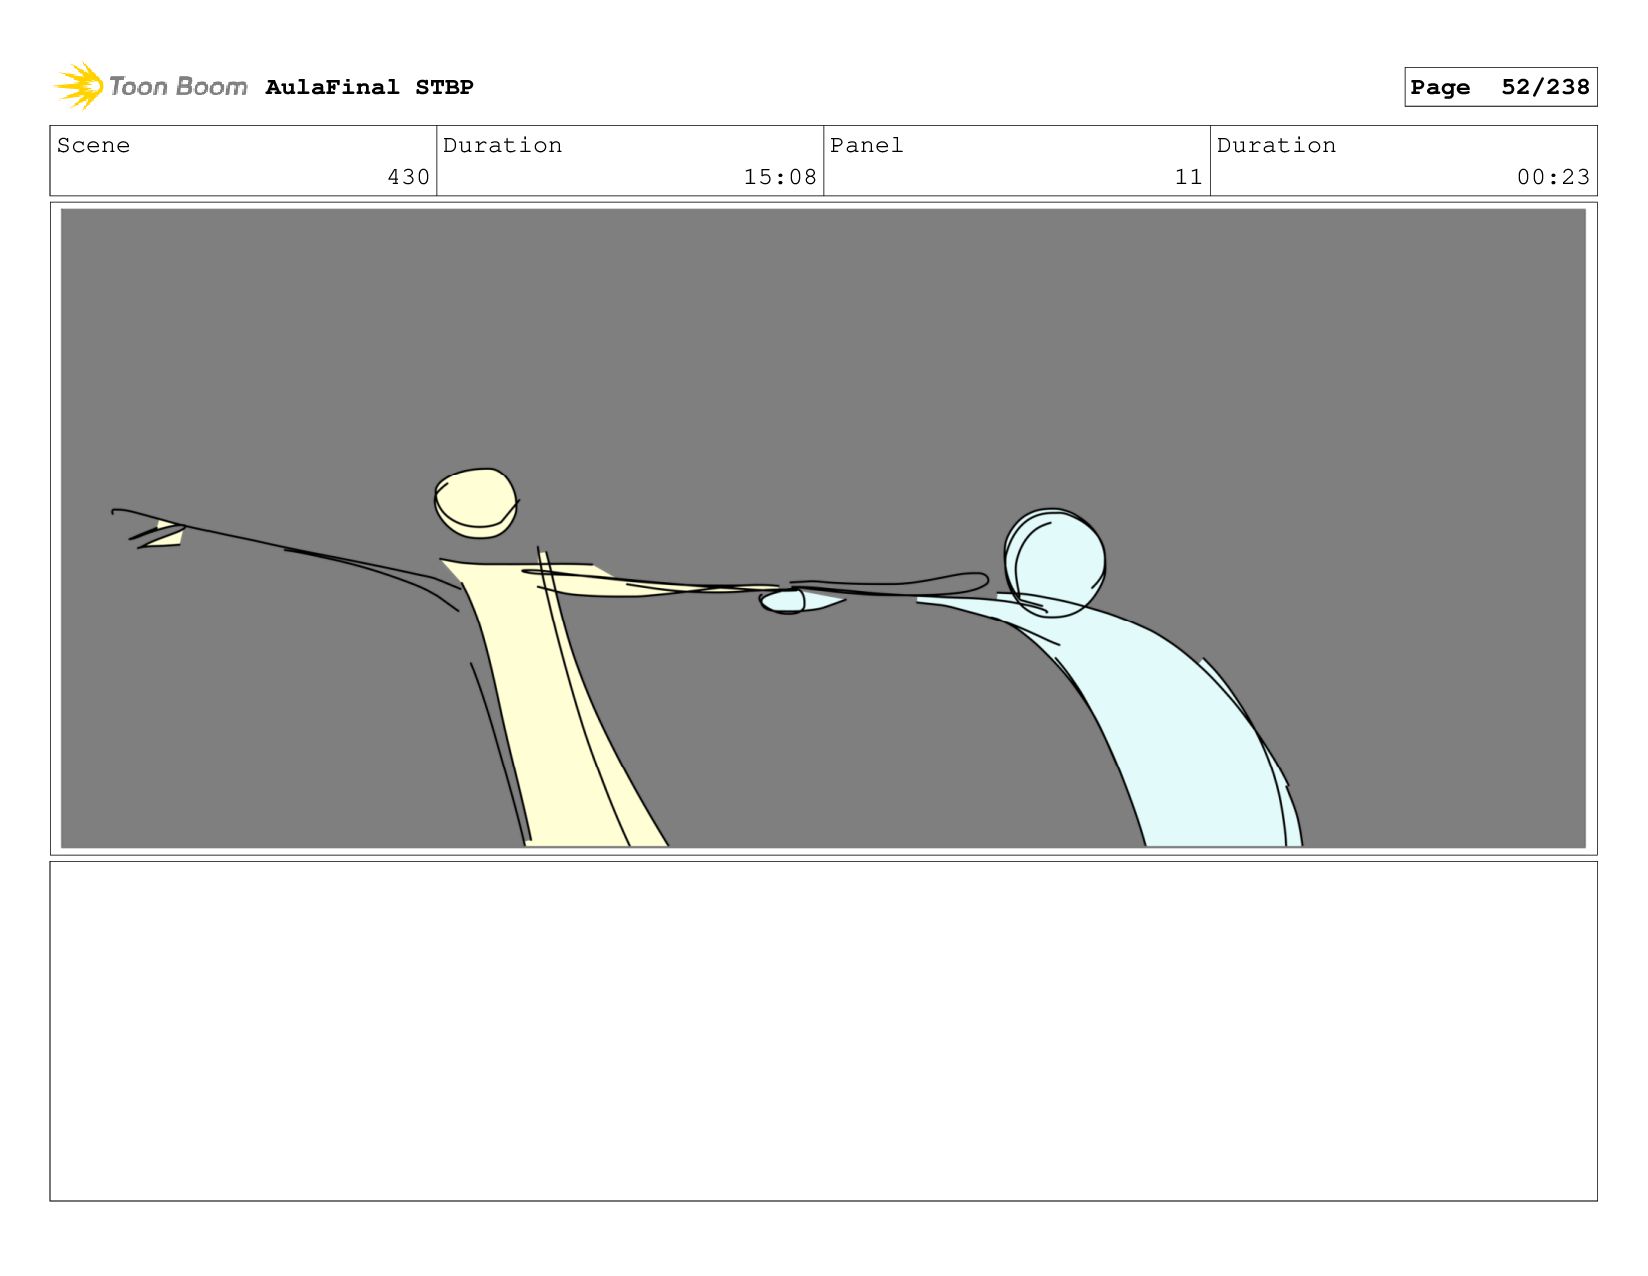Viewport: 1648px width, 1276px height.
Task: Click the Panel label cell
Action: pyautogui.click(x=1017, y=160)
